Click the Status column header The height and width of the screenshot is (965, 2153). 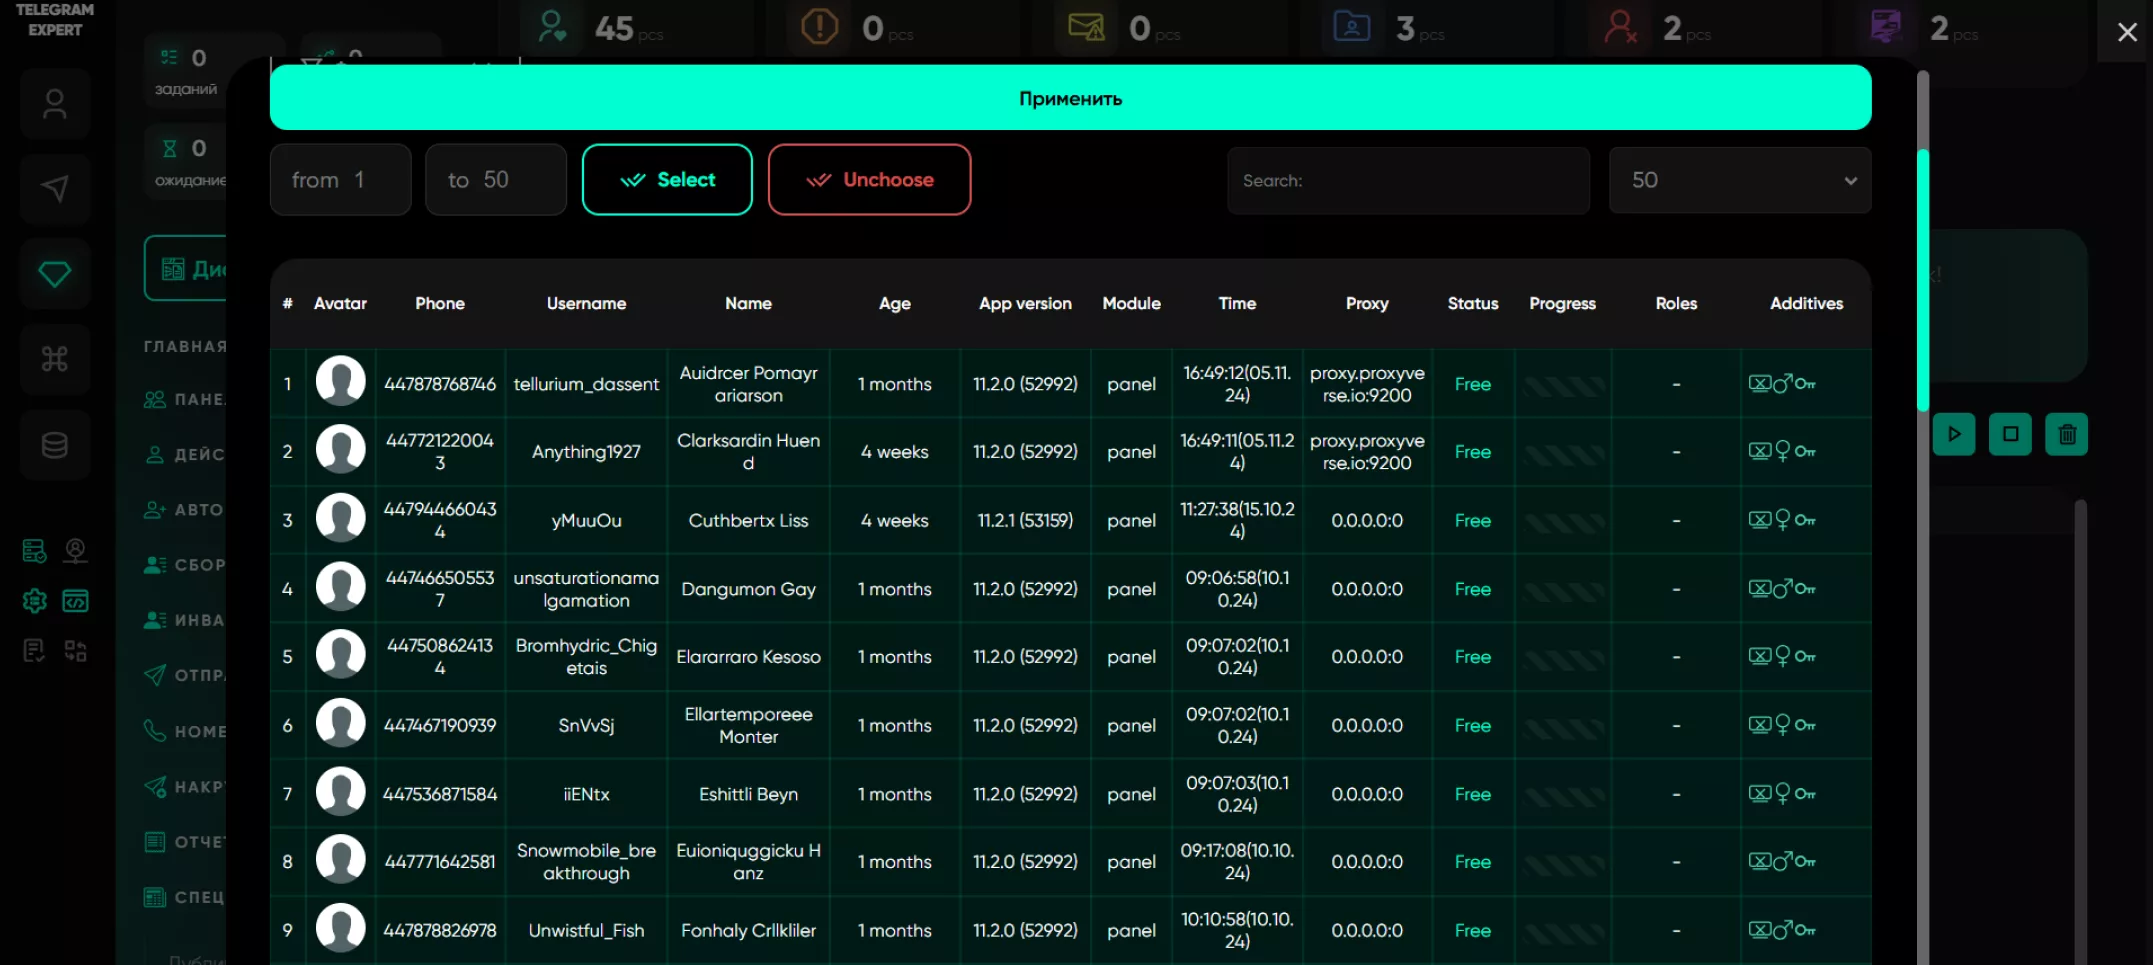pos(1473,303)
